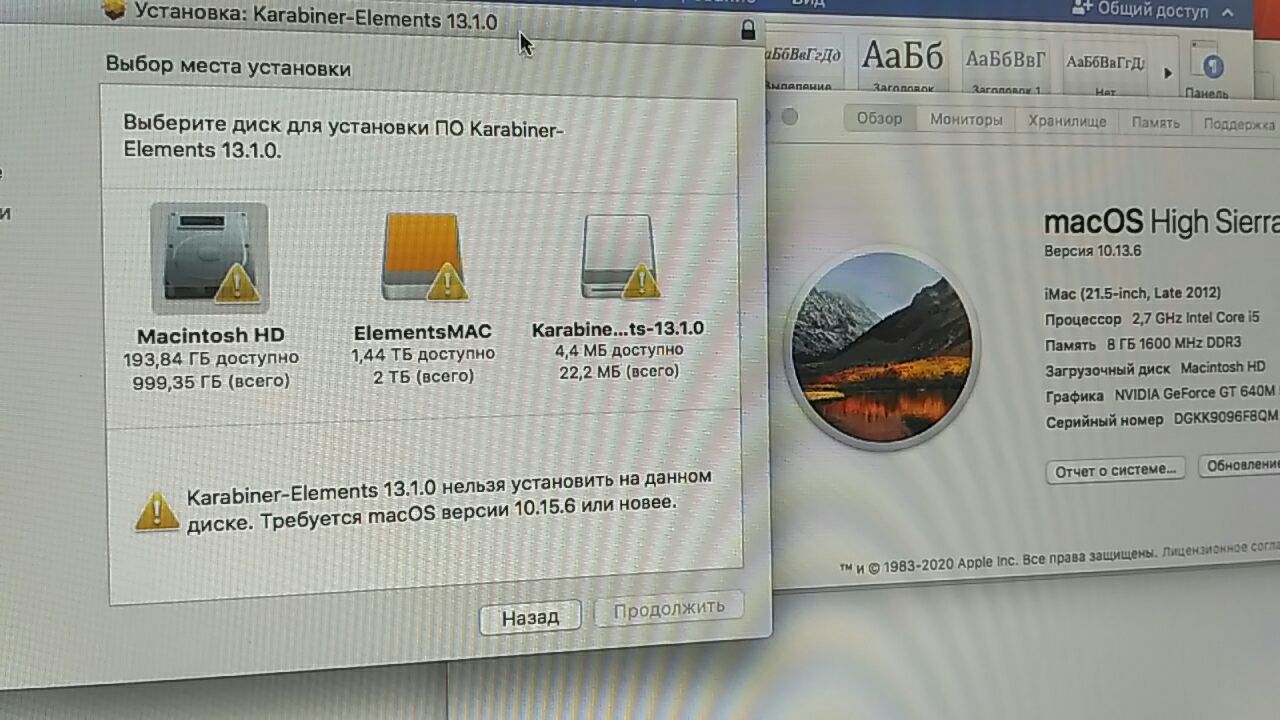Click the Обновление button in About This Mac
This screenshot has height=720, width=1280.
(1240, 464)
